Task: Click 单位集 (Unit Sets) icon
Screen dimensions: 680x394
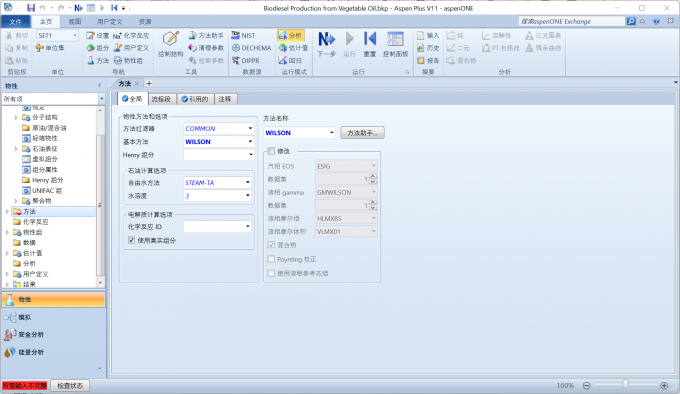Action: (50, 48)
